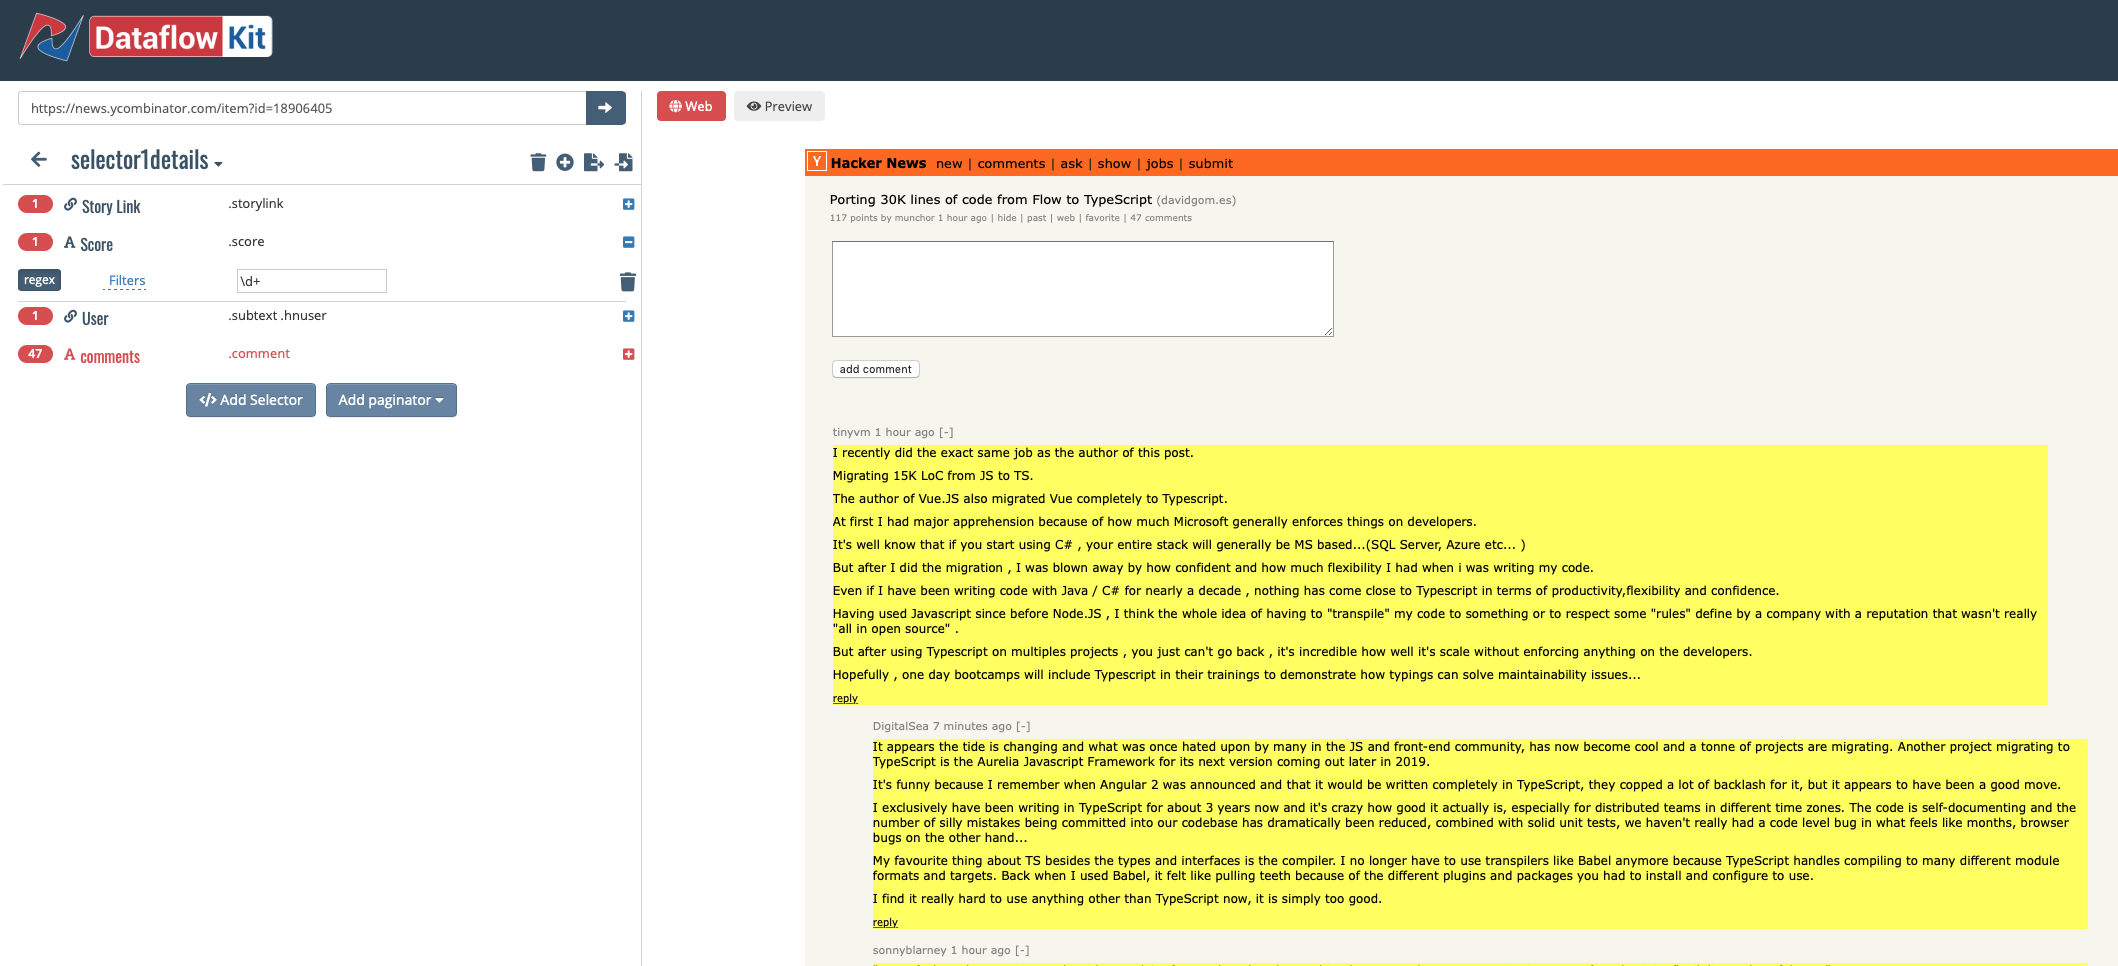Click the Hacker News title link
The height and width of the screenshot is (966, 2118).
[878, 163]
